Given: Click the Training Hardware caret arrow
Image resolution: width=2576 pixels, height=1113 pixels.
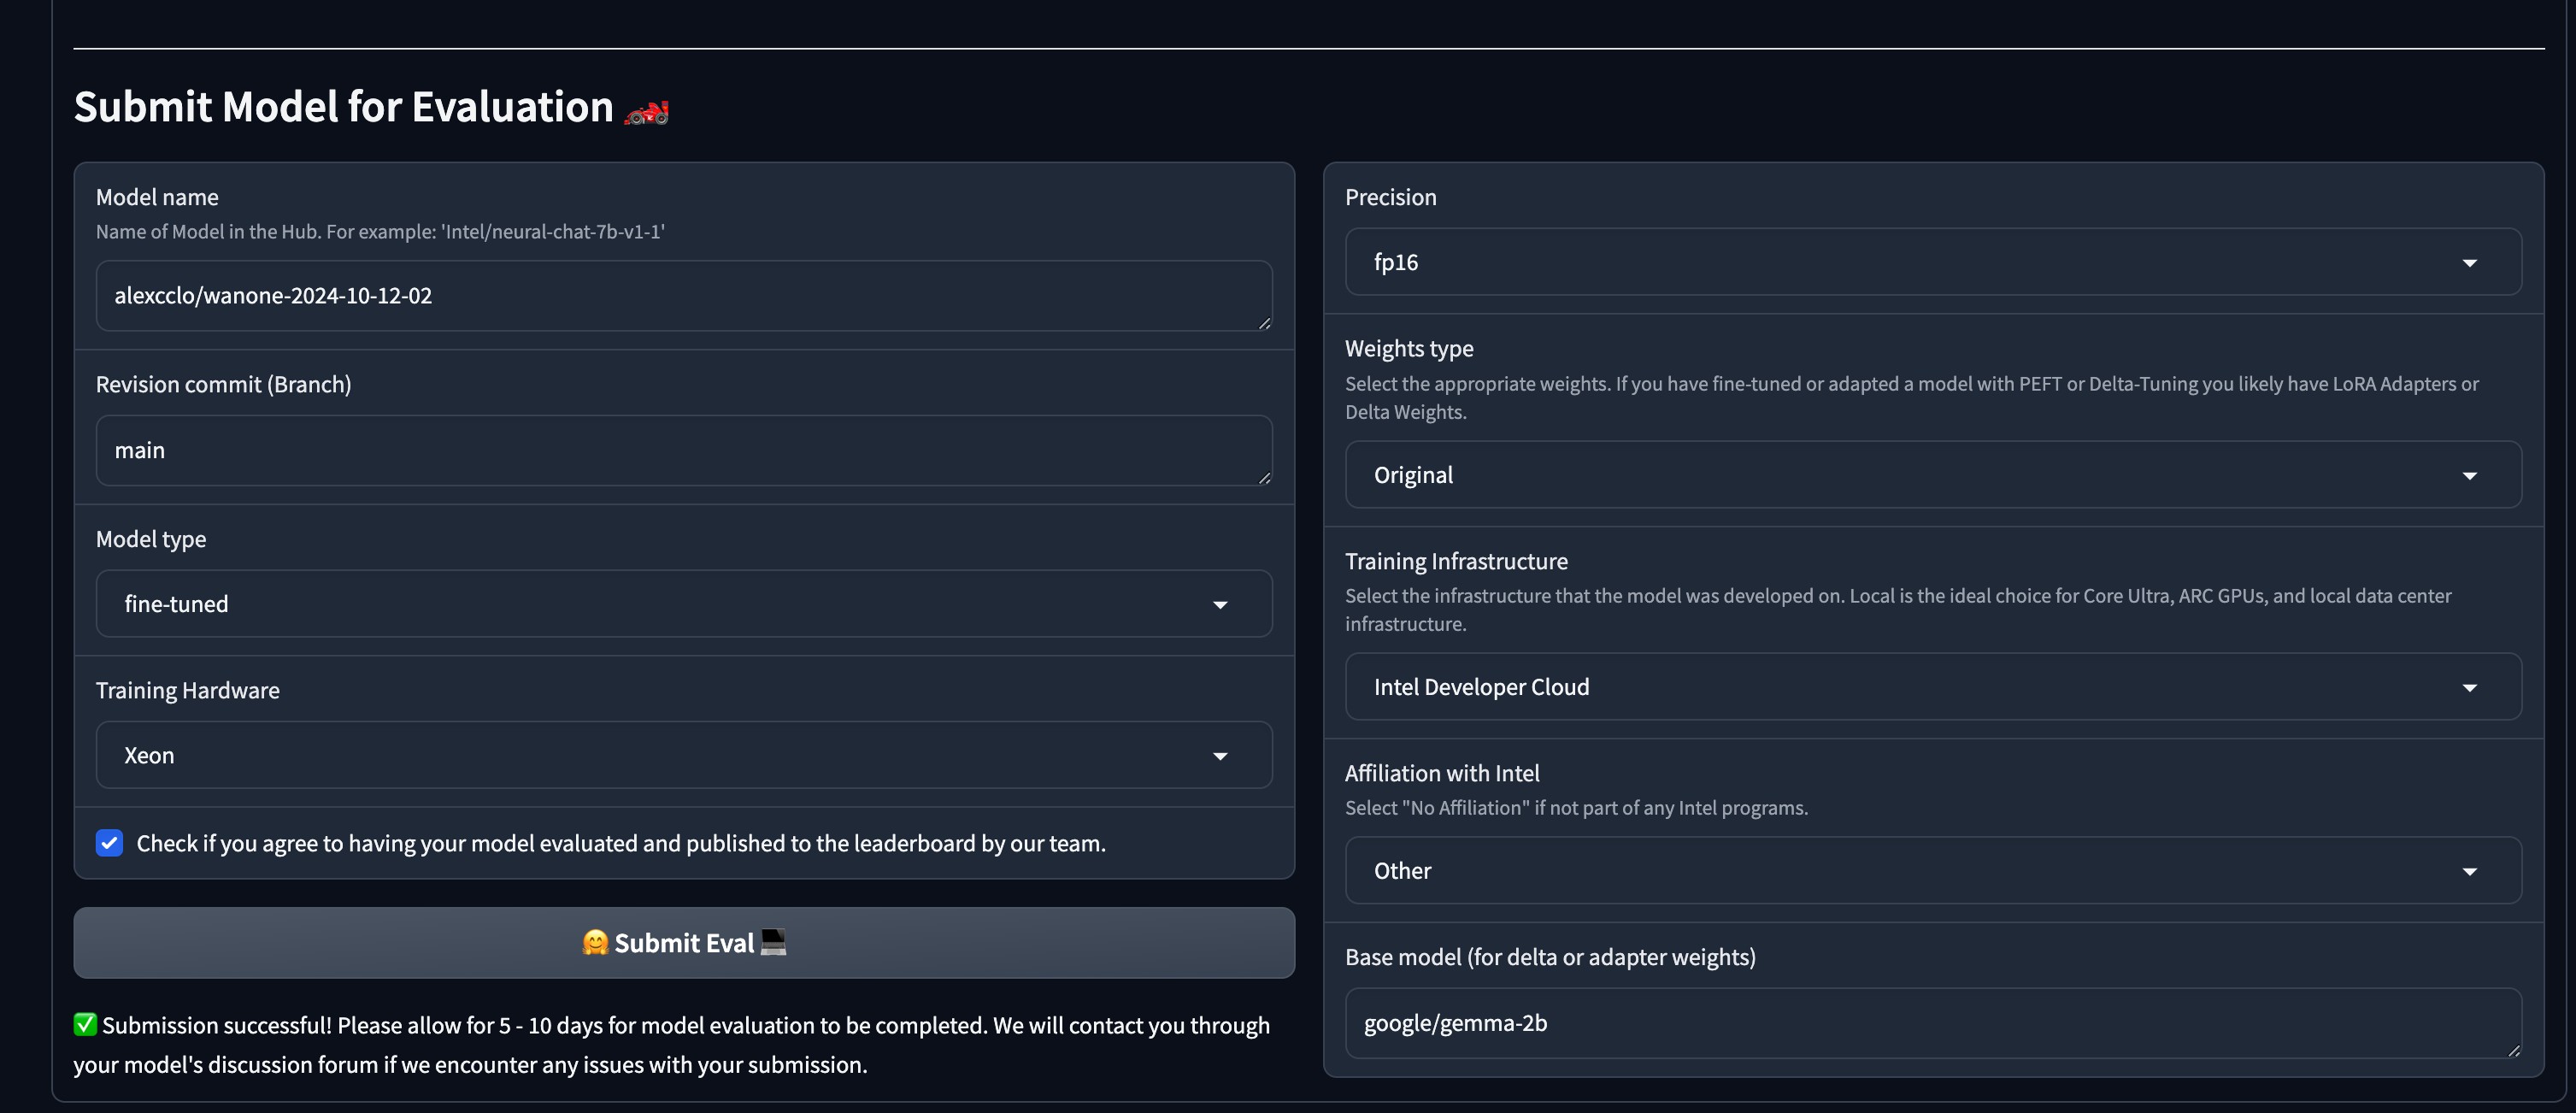Looking at the screenshot, I should pos(1220,756).
